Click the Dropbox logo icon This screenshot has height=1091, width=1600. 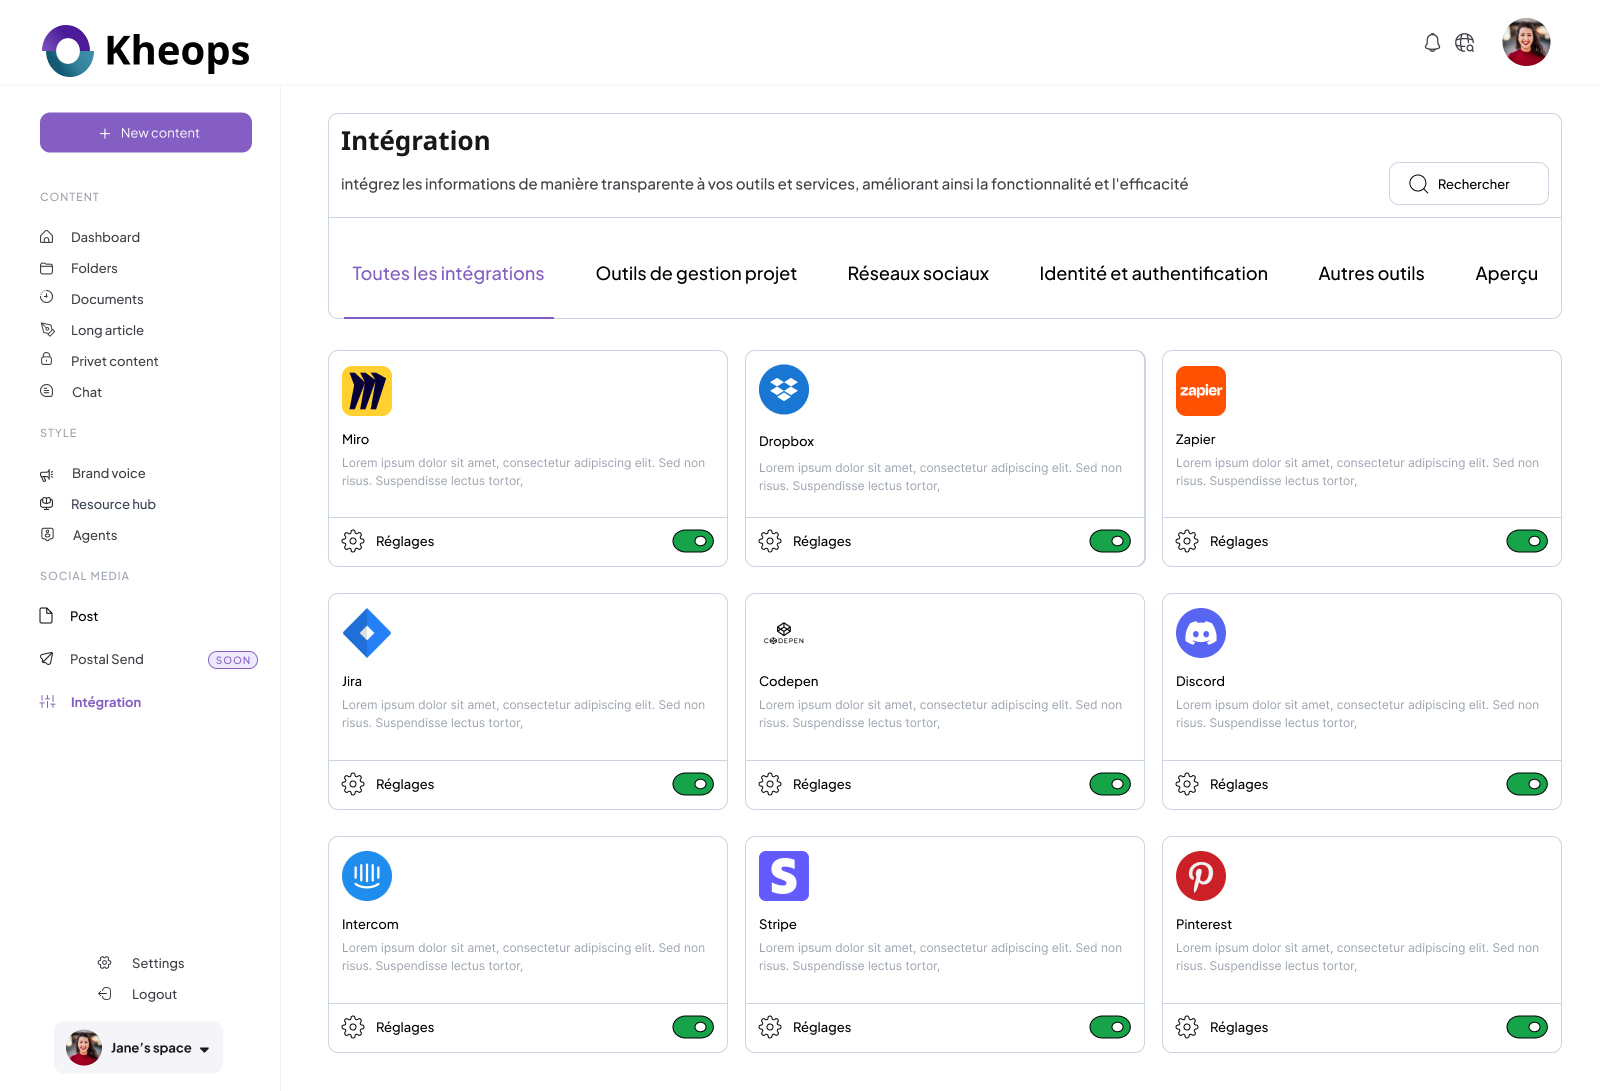784,390
